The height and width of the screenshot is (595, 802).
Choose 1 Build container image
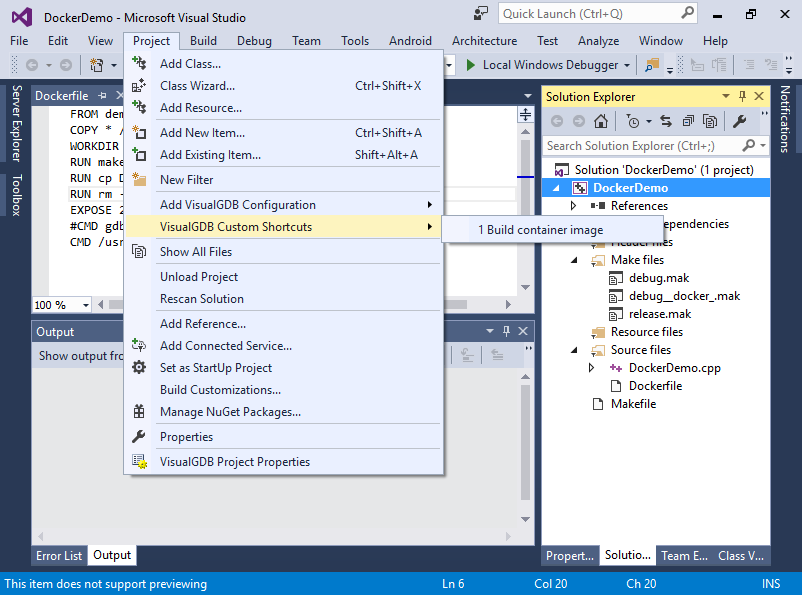[x=552, y=230]
